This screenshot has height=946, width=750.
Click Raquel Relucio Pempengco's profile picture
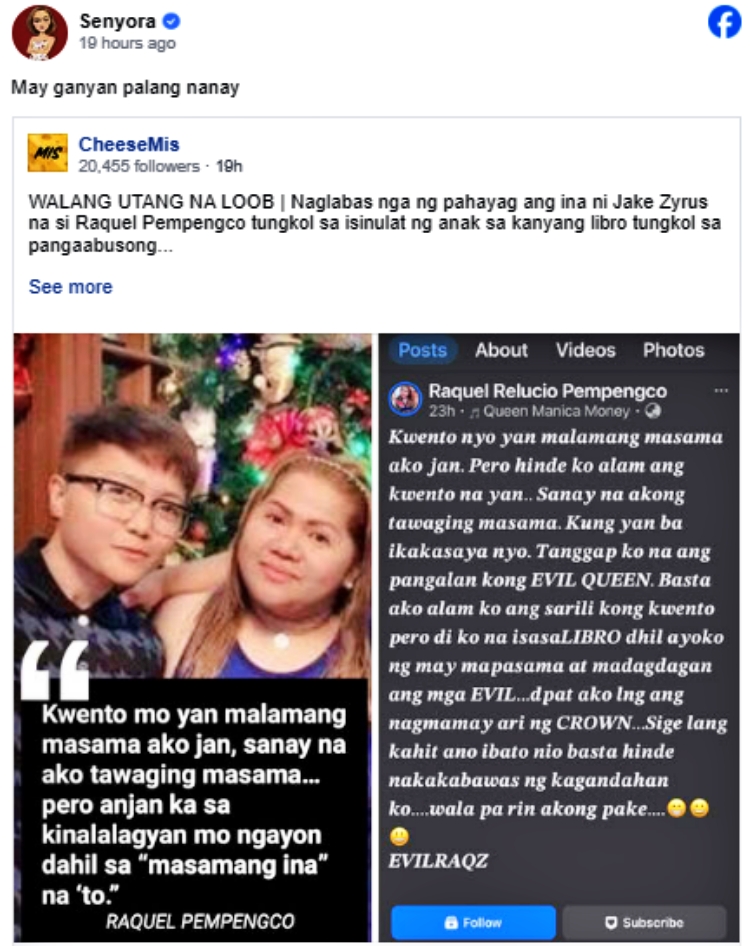click(x=405, y=399)
